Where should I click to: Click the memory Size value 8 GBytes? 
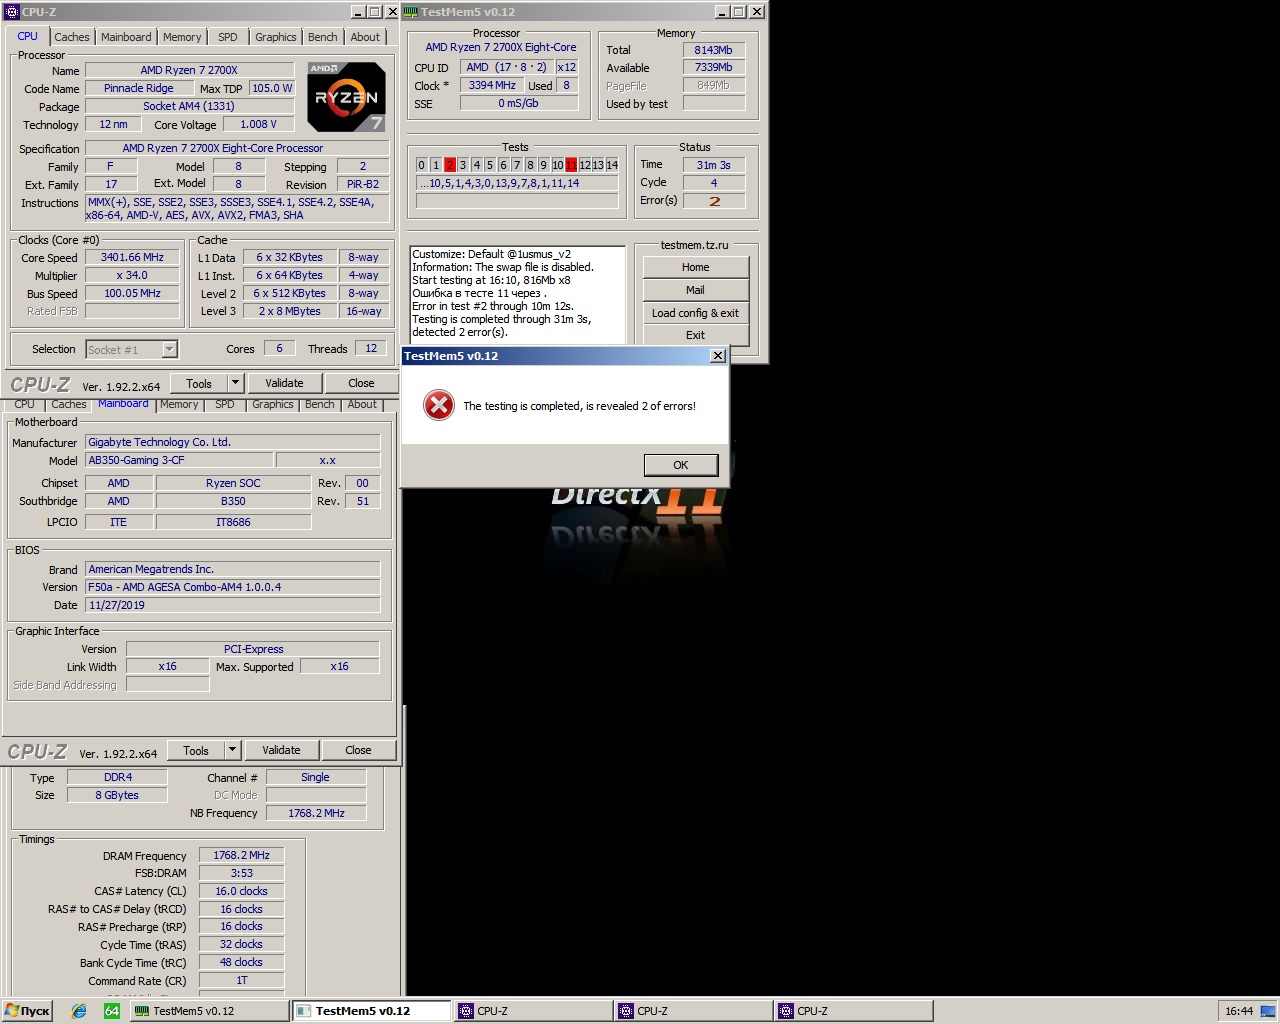(x=118, y=795)
